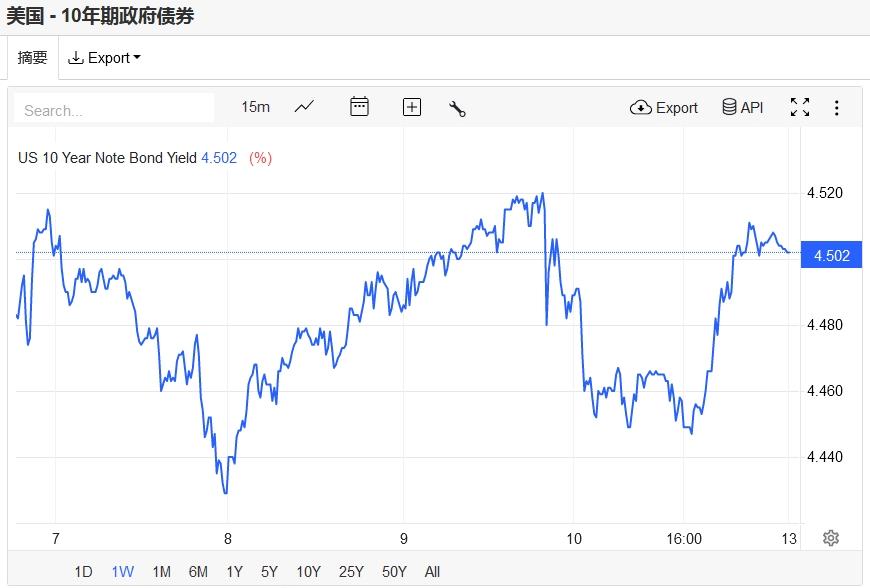Open the three-dot more options menu

click(x=837, y=107)
